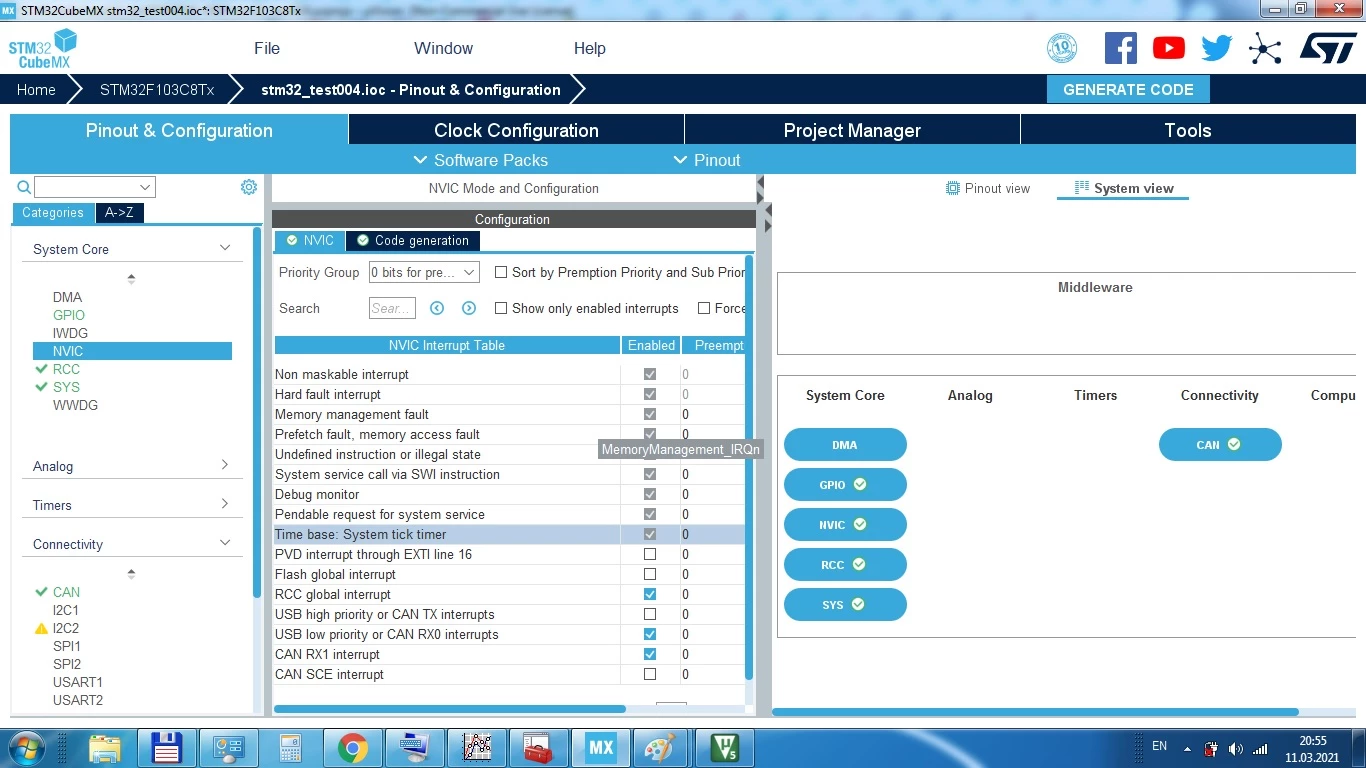Expand the Analog category
The width and height of the screenshot is (1366, 768).
click(x=131, y=466)
